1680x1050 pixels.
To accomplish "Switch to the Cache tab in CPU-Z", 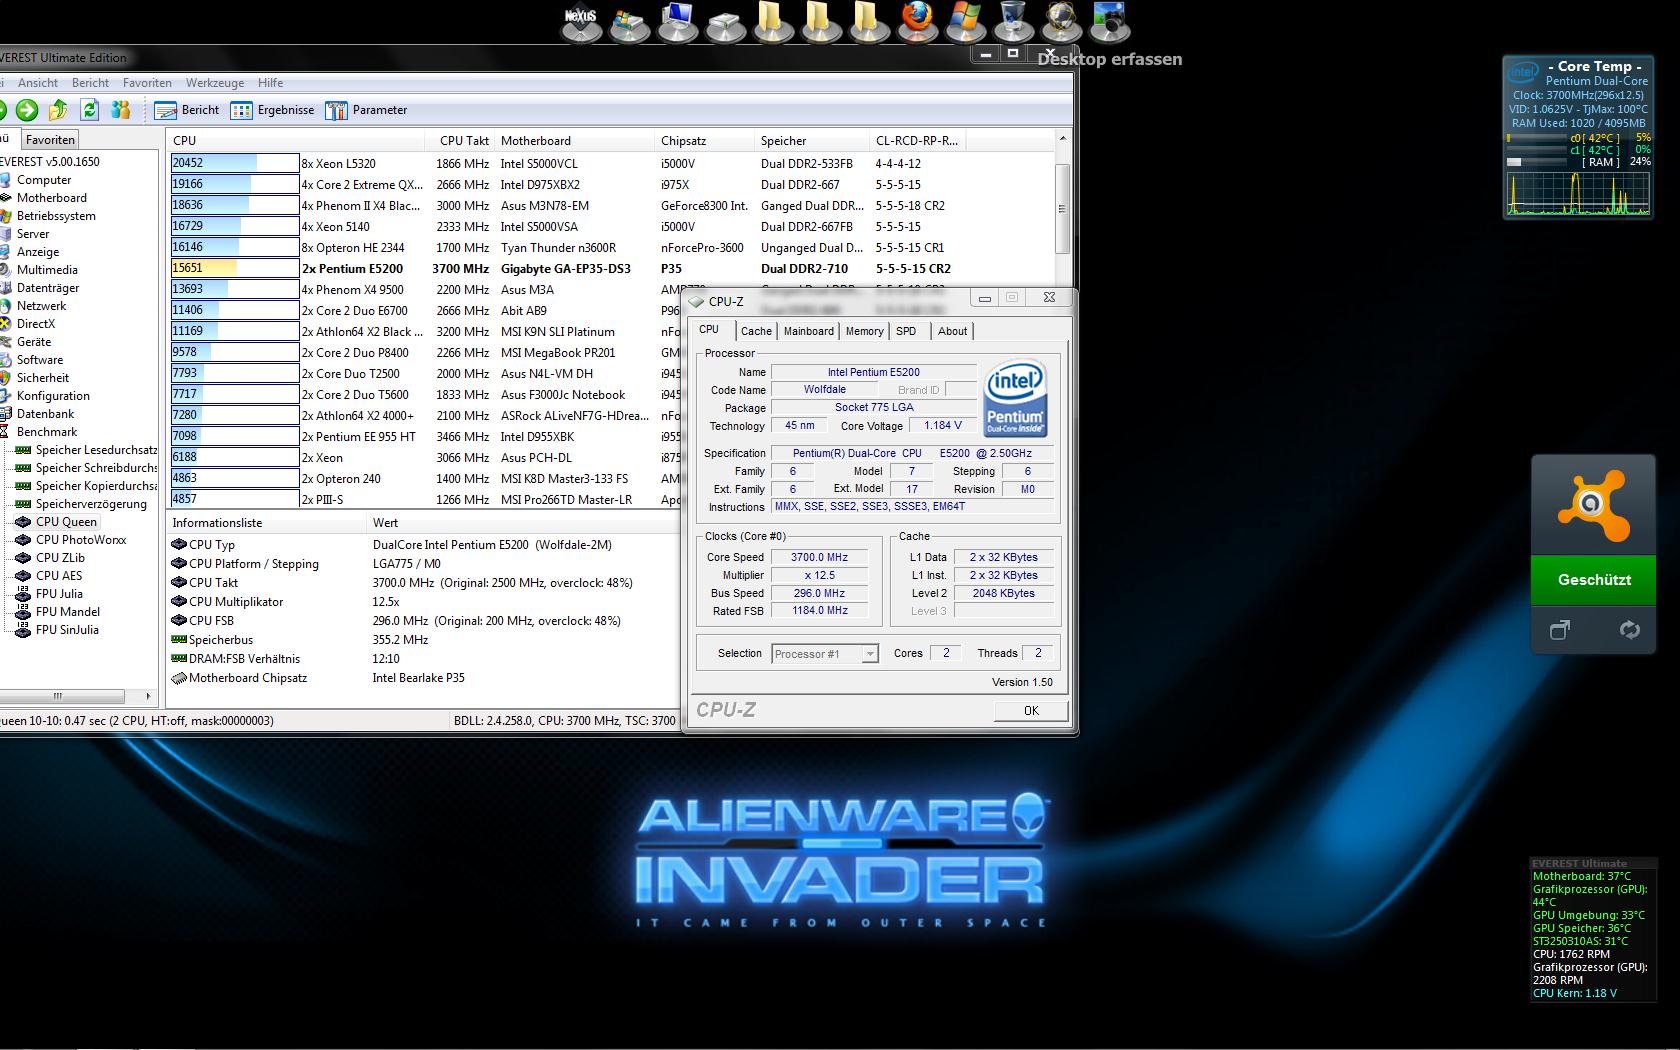I will [756, 331].
